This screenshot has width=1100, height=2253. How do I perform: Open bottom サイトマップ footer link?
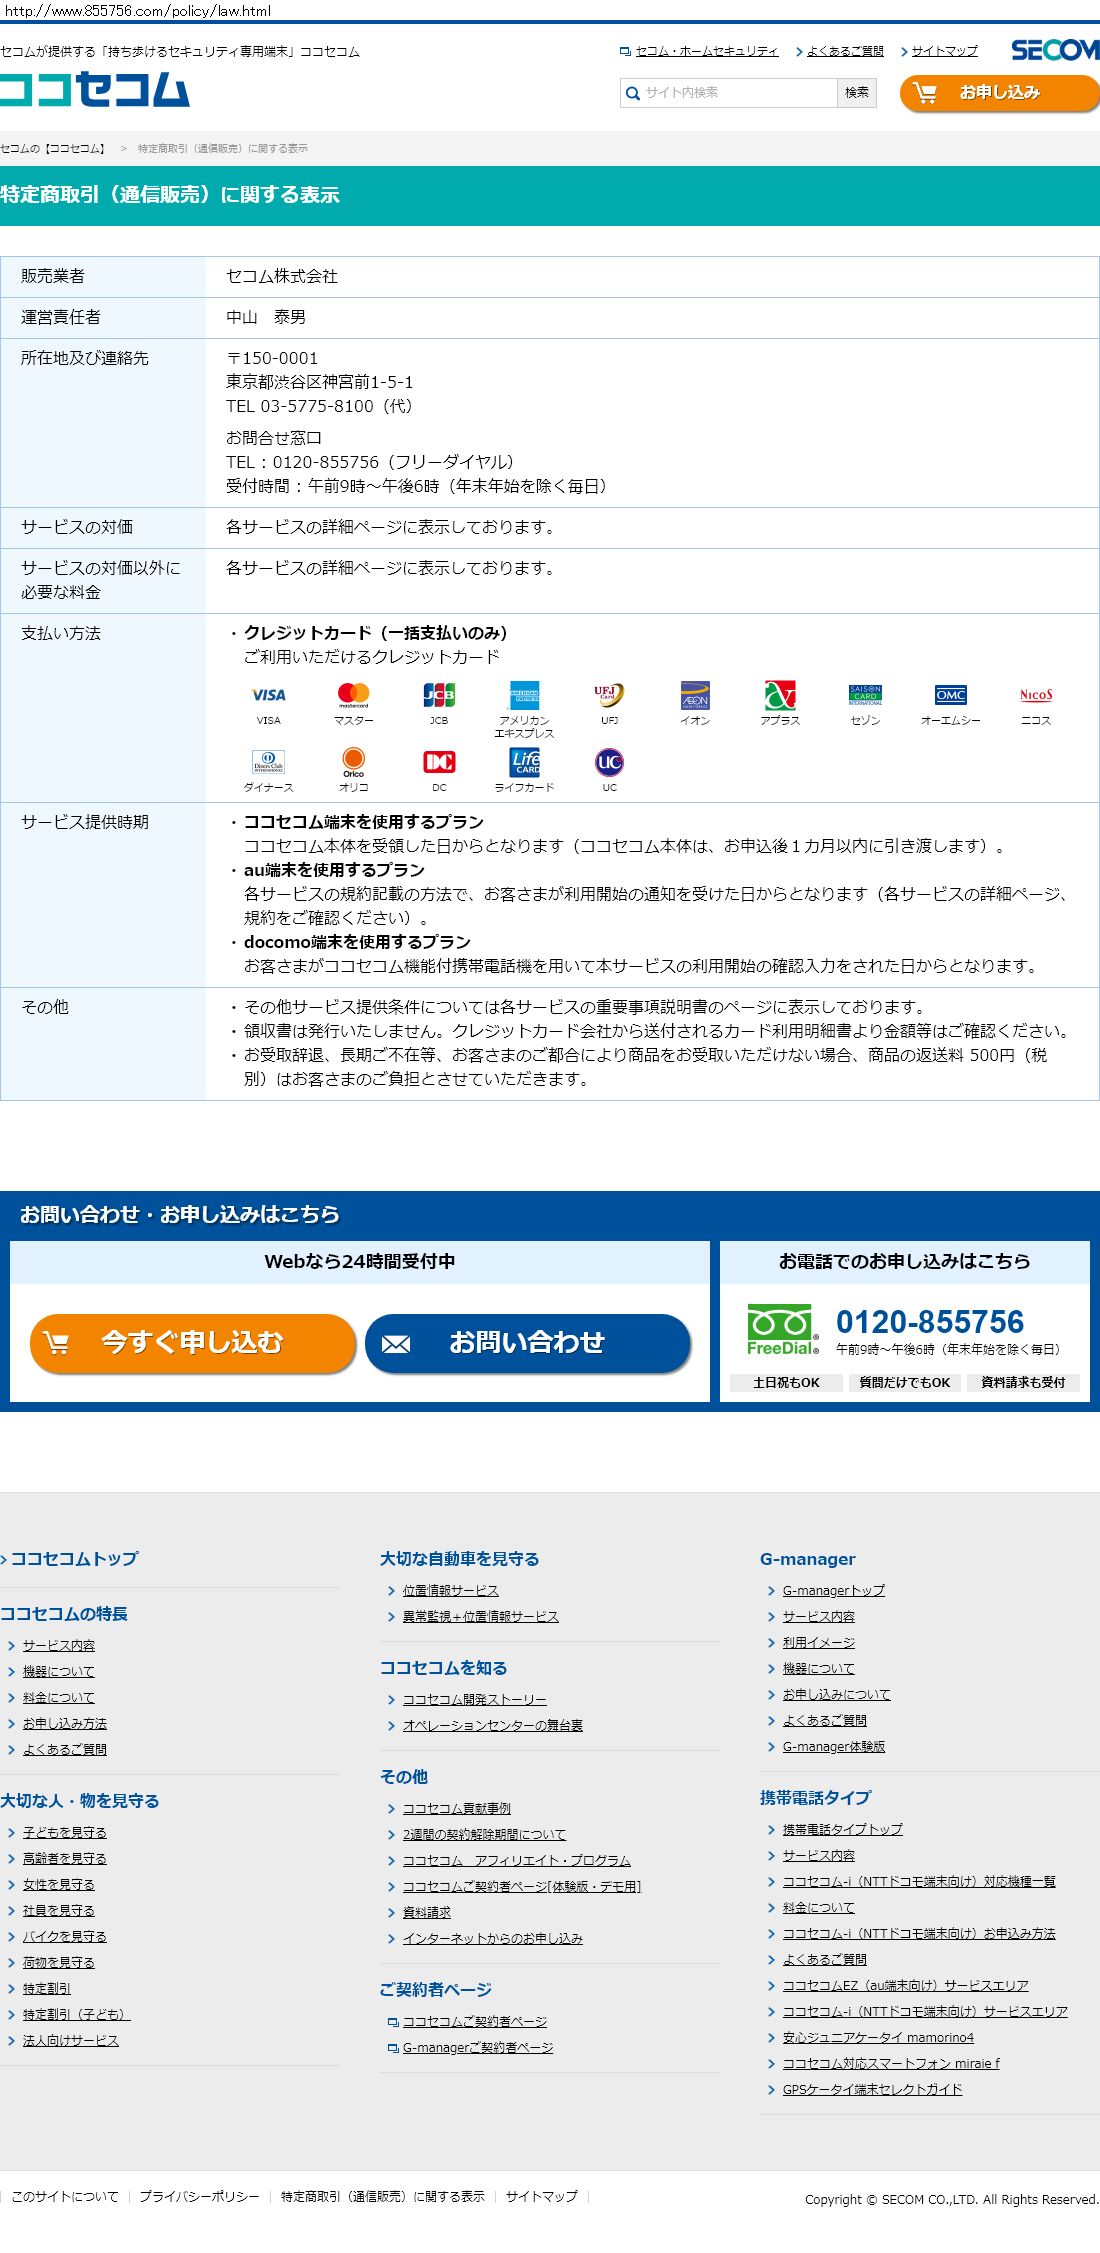541,2197
